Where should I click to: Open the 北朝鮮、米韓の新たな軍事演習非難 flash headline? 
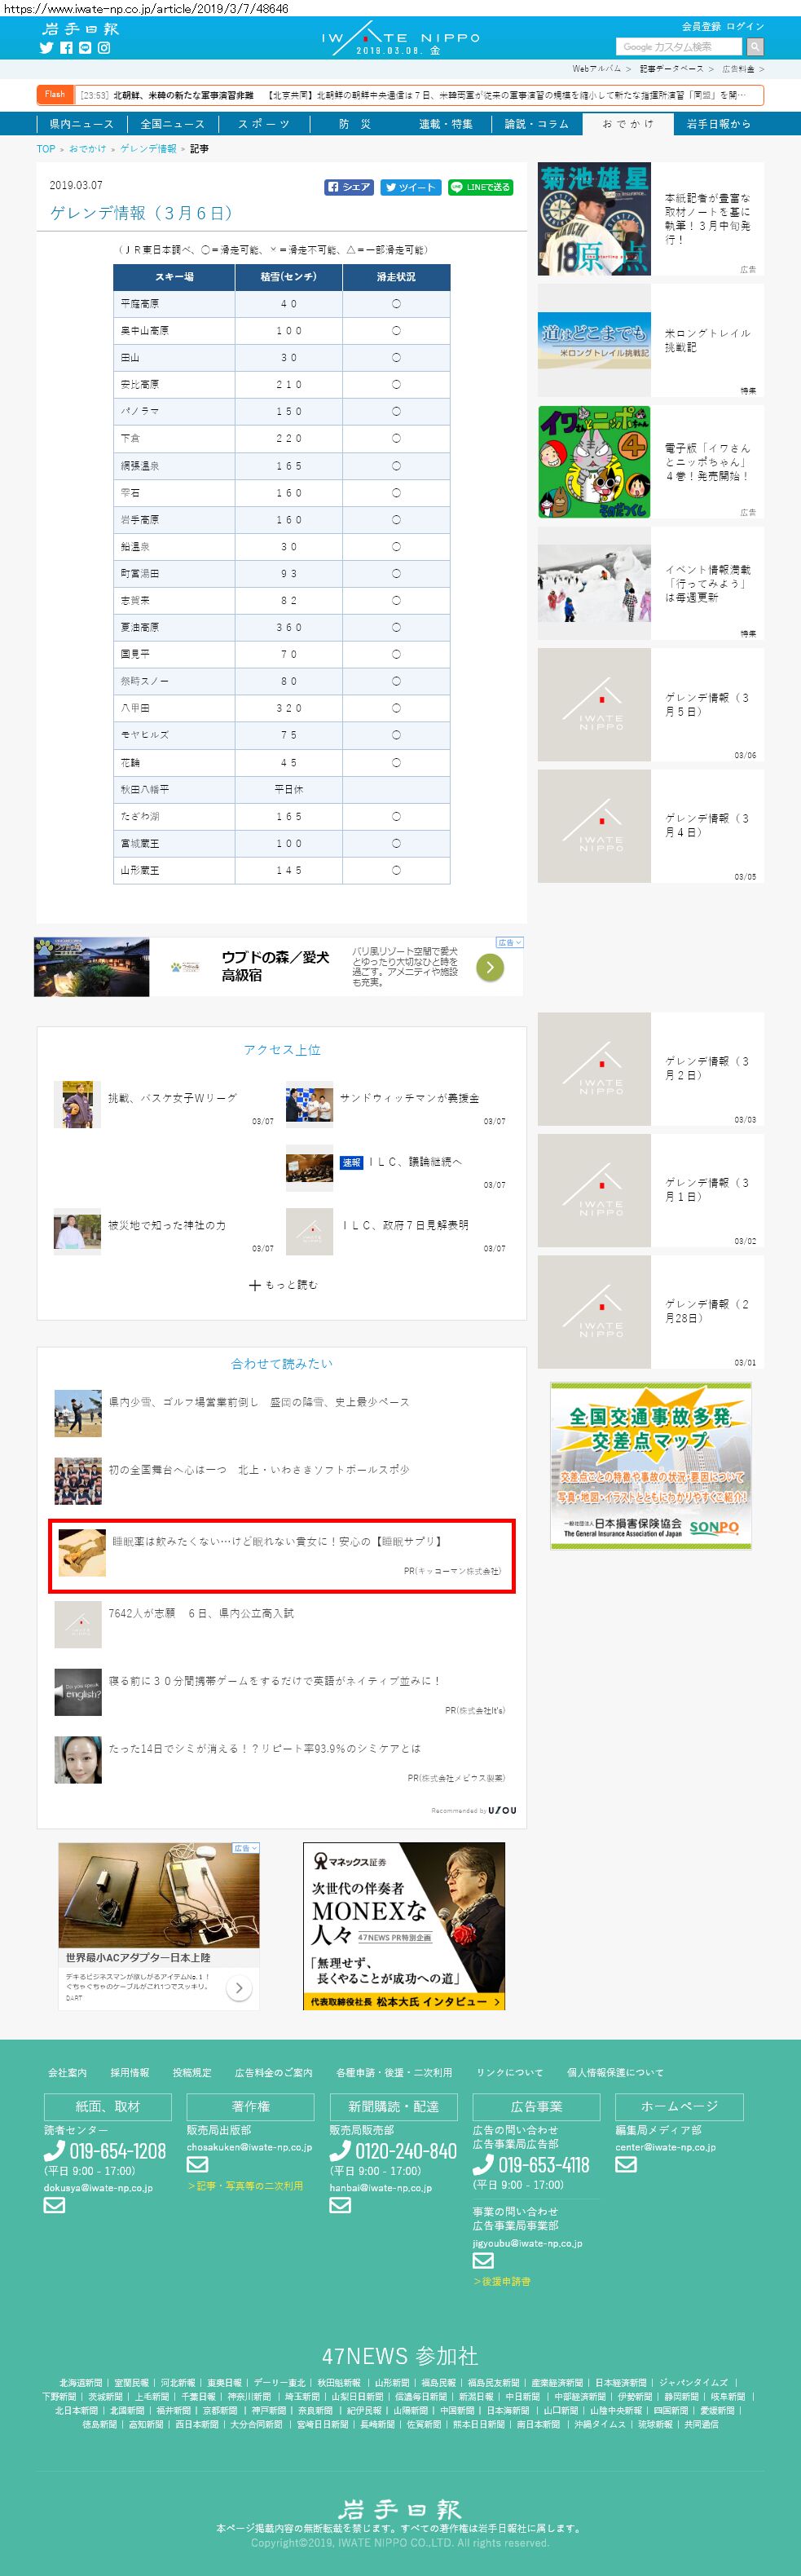tap(183, 95)
